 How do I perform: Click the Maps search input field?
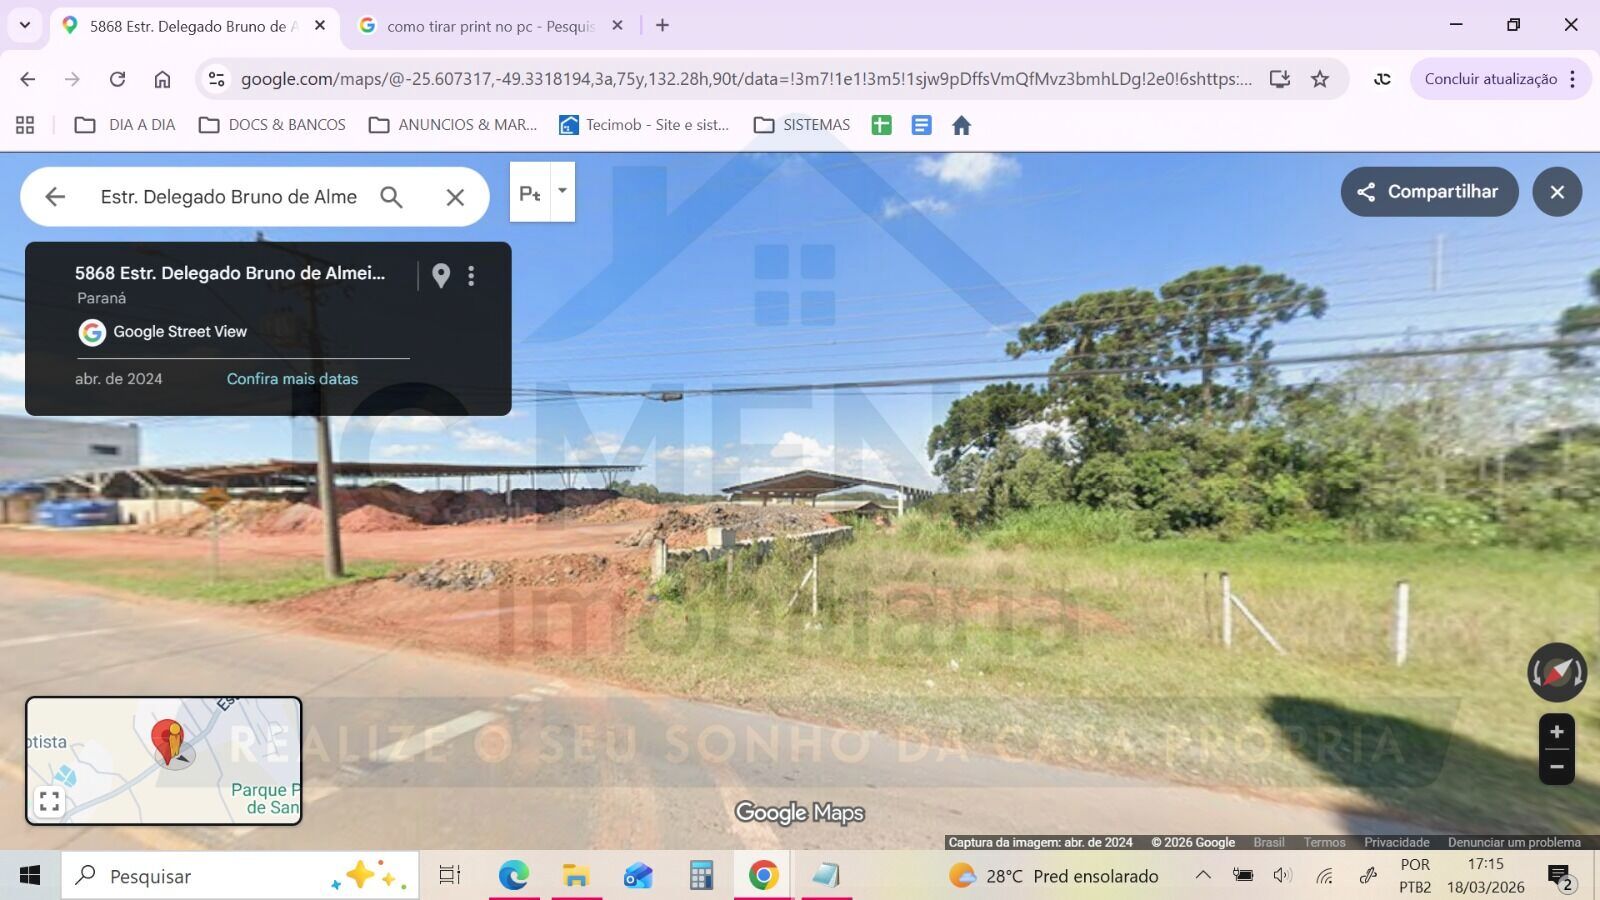[228, 197]
